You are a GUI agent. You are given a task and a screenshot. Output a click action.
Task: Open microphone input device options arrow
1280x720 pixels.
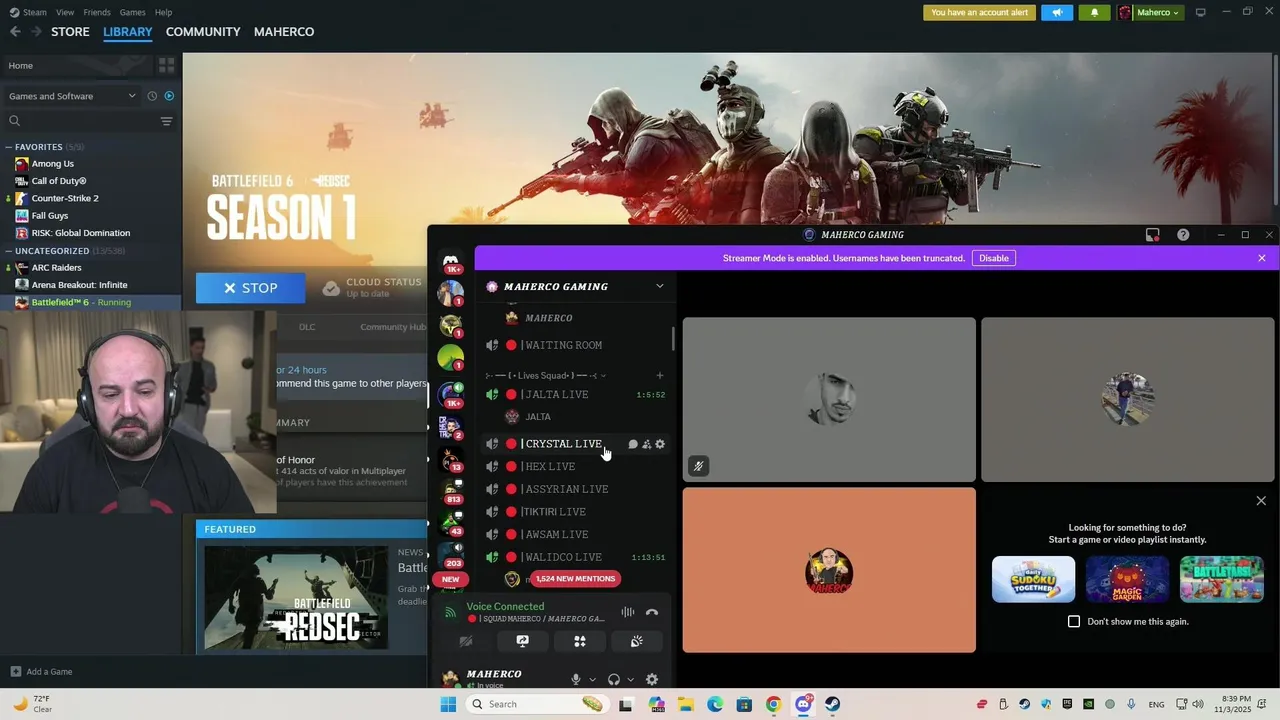click(592, 680)
